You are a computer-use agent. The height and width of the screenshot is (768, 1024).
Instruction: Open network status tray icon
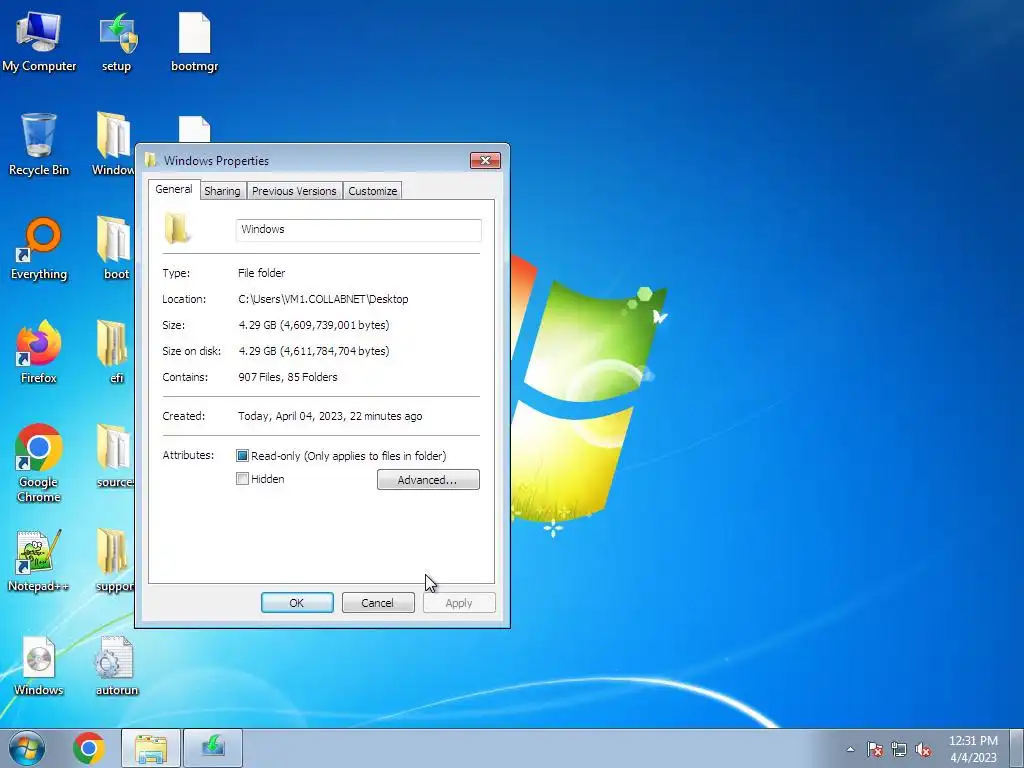899,749
